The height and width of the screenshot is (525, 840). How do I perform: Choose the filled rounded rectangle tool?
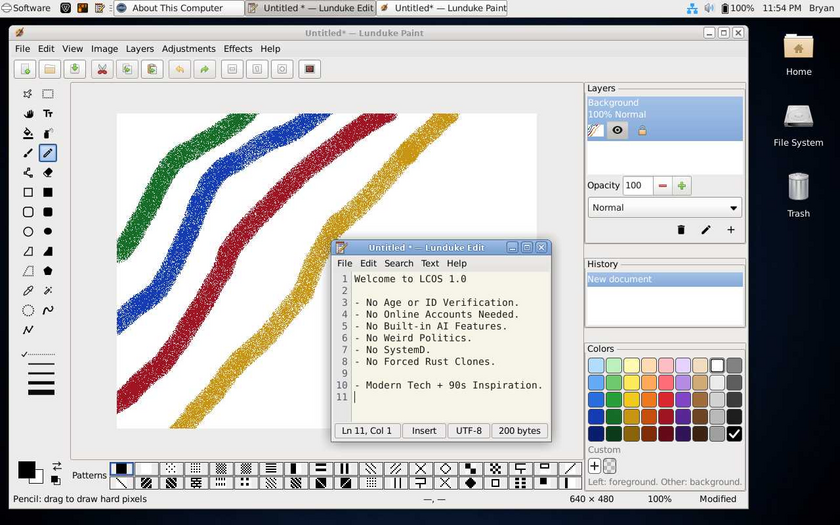(48, 212)
